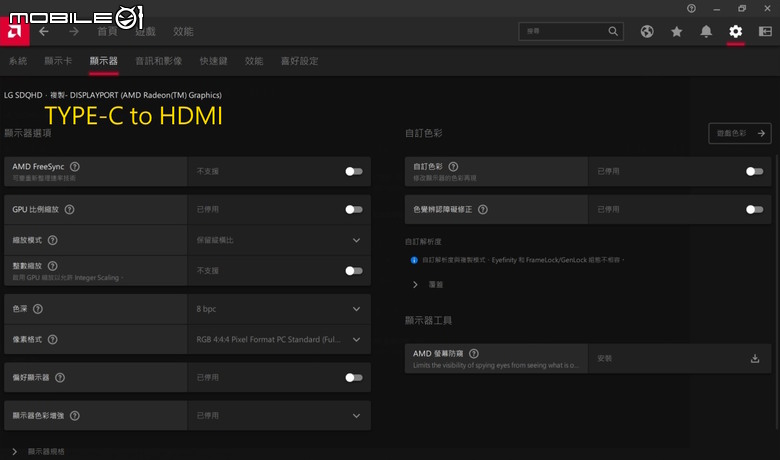The image size is (780, 460).
Task: Switch to the 喜好設定 tab
Action: [299, 61]
